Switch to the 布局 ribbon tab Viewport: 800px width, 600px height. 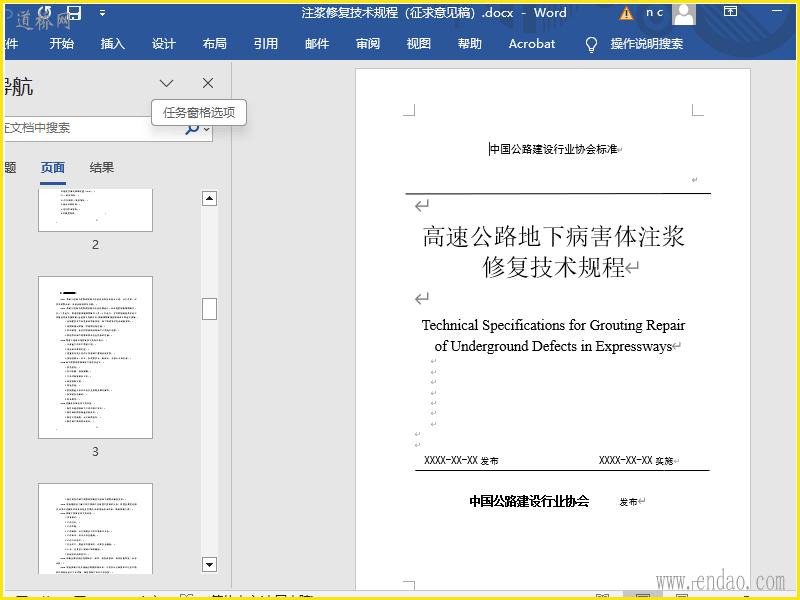[215, 44]
